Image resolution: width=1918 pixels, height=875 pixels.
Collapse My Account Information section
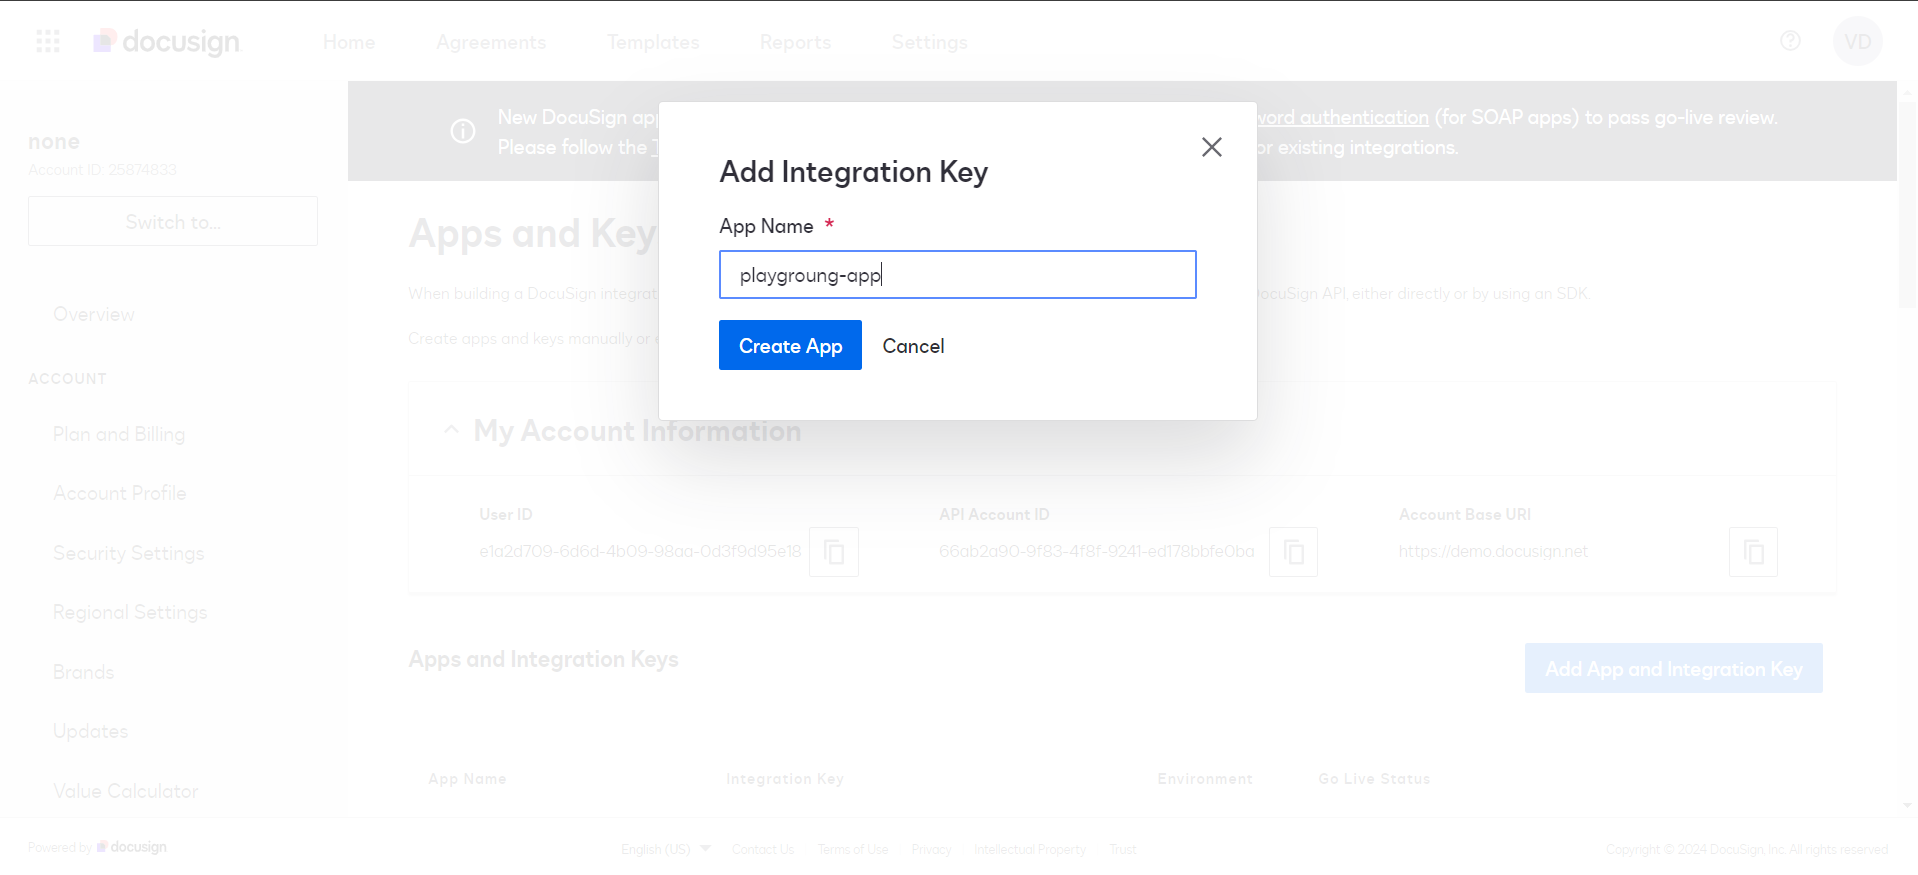[x=452, y=430]
